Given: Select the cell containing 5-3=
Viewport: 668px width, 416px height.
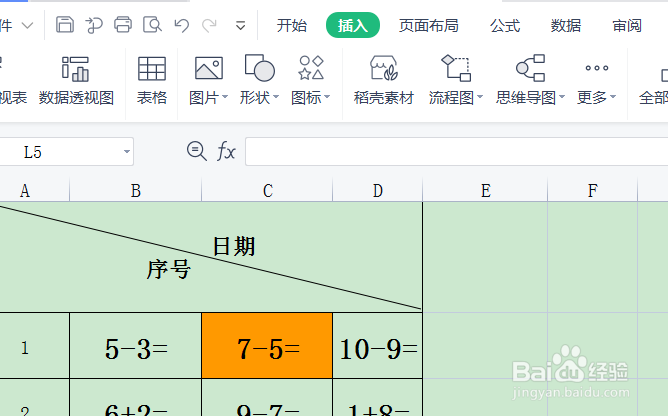Looking at the screenshot, I should pyautogui.click(x=135, y=346).
